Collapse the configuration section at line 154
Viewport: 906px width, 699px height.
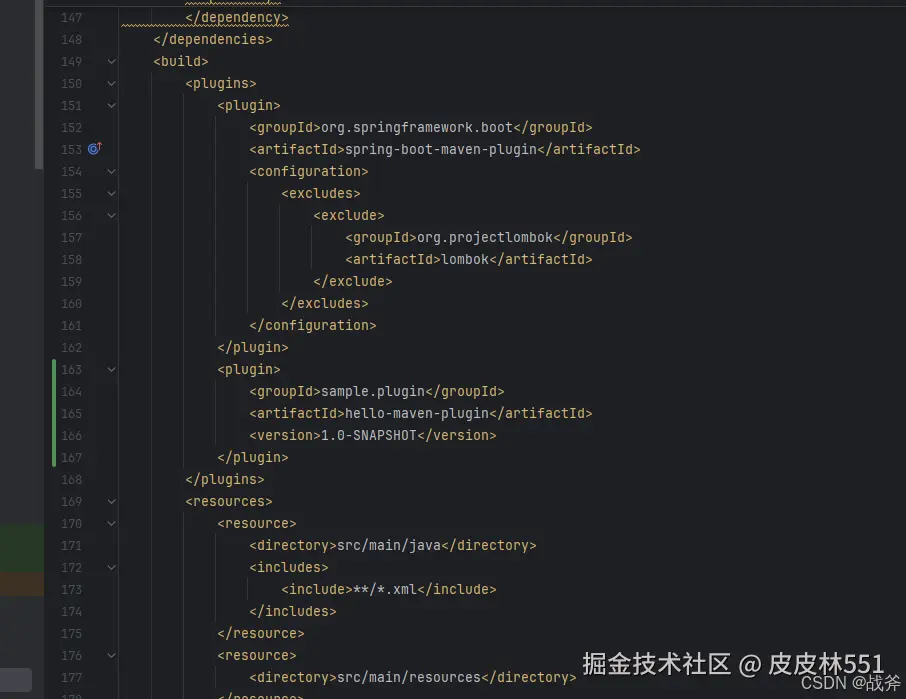[111, 171]
